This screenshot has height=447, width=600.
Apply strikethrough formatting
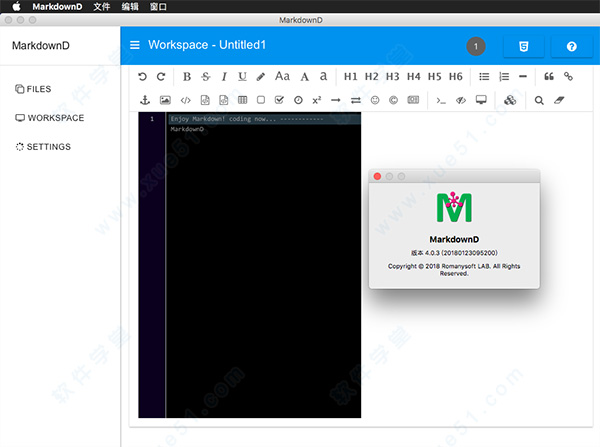pos(205,77)
